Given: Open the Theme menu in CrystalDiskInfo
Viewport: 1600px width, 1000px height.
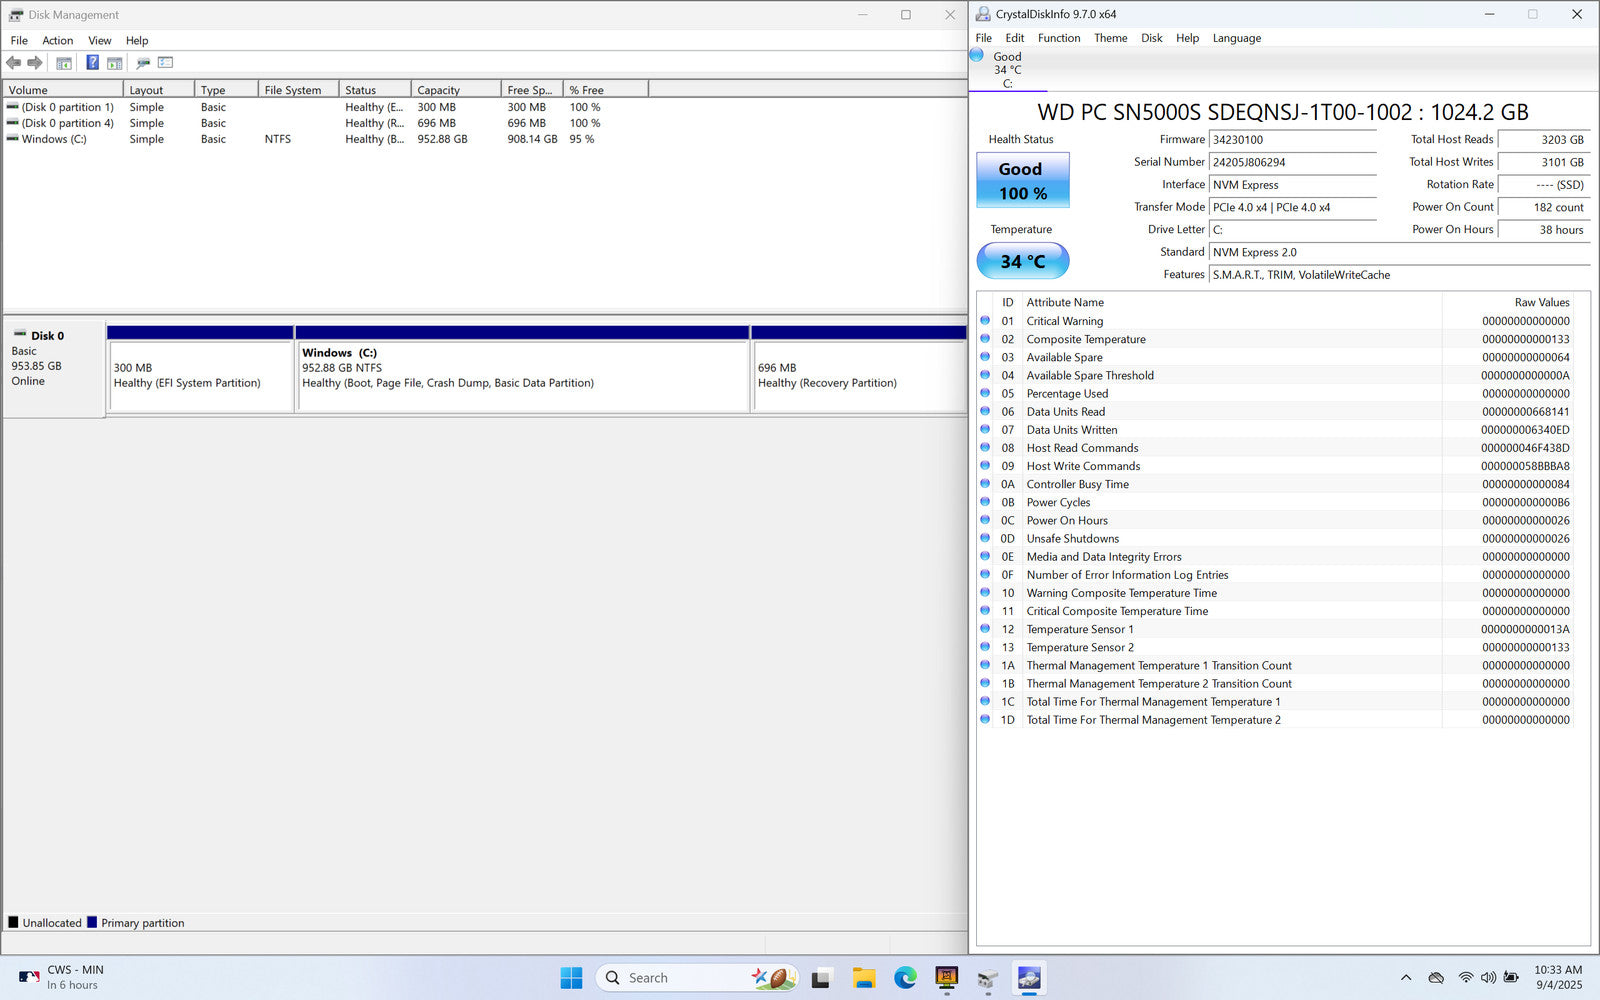Looking at the screenshot, I should pos(1110,38).
